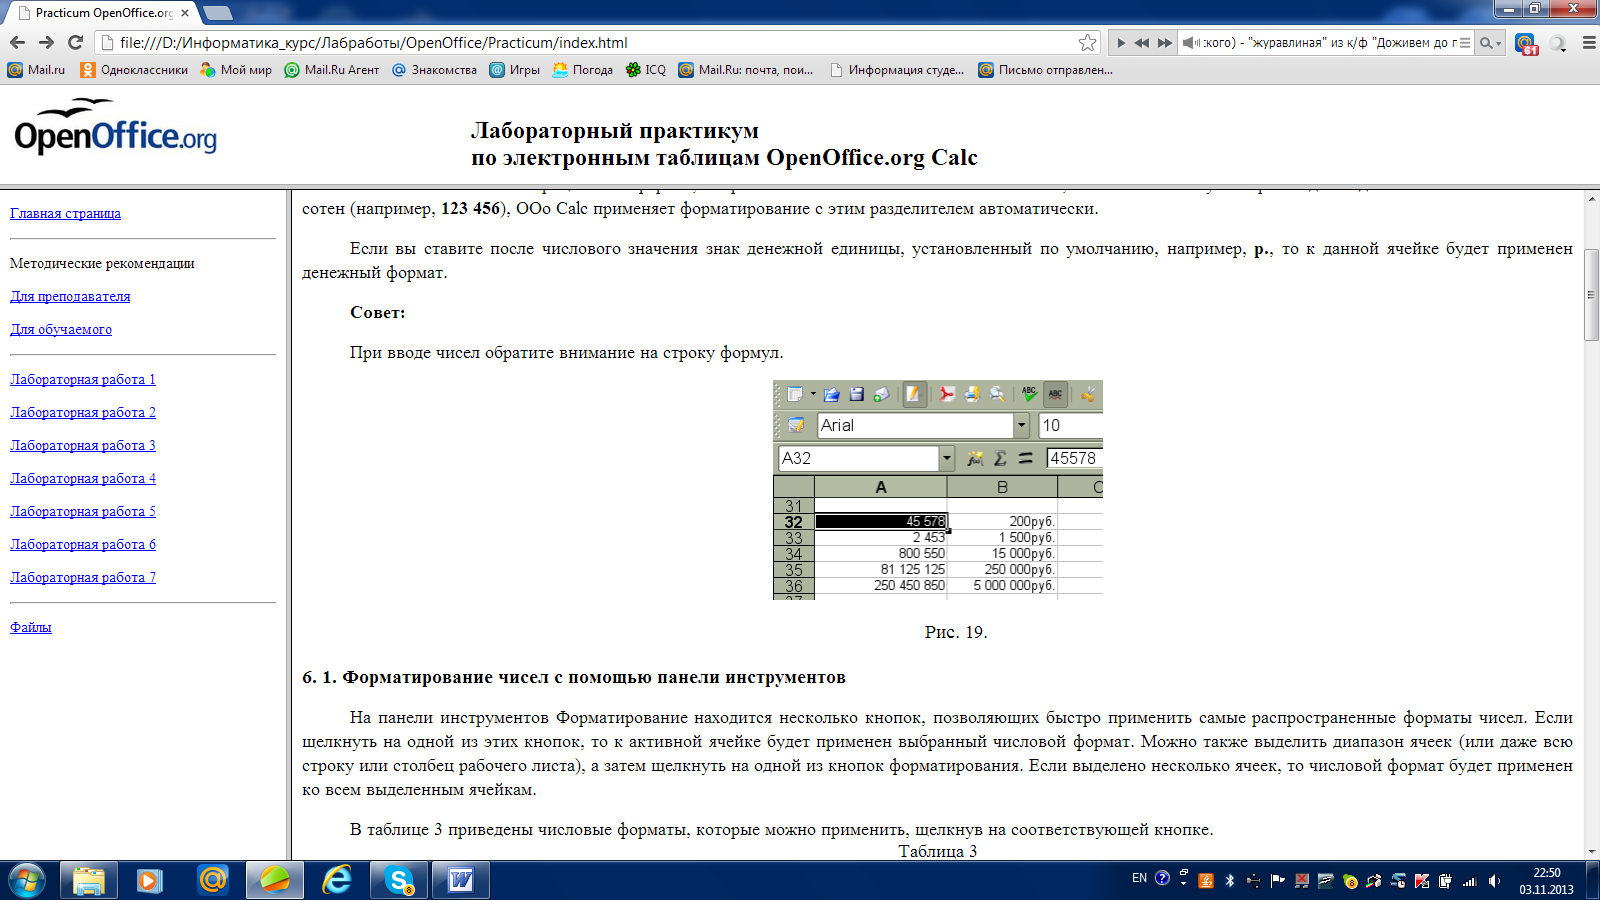Open the Одноклассники bookmark

[134, 70]
